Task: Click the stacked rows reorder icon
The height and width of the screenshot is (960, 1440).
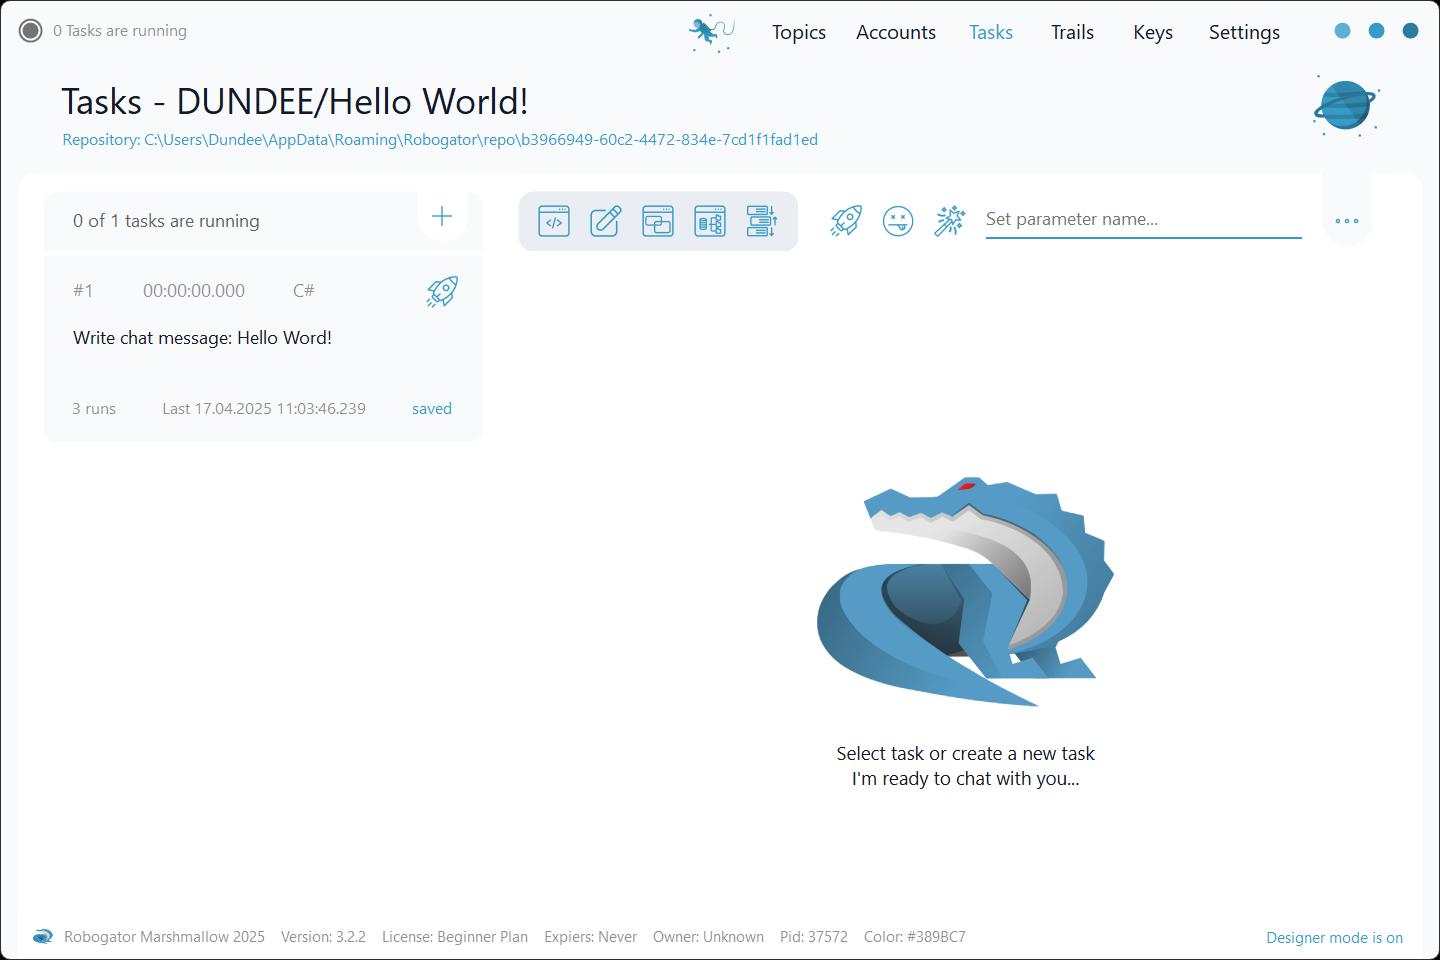Action: pos(762,221)
